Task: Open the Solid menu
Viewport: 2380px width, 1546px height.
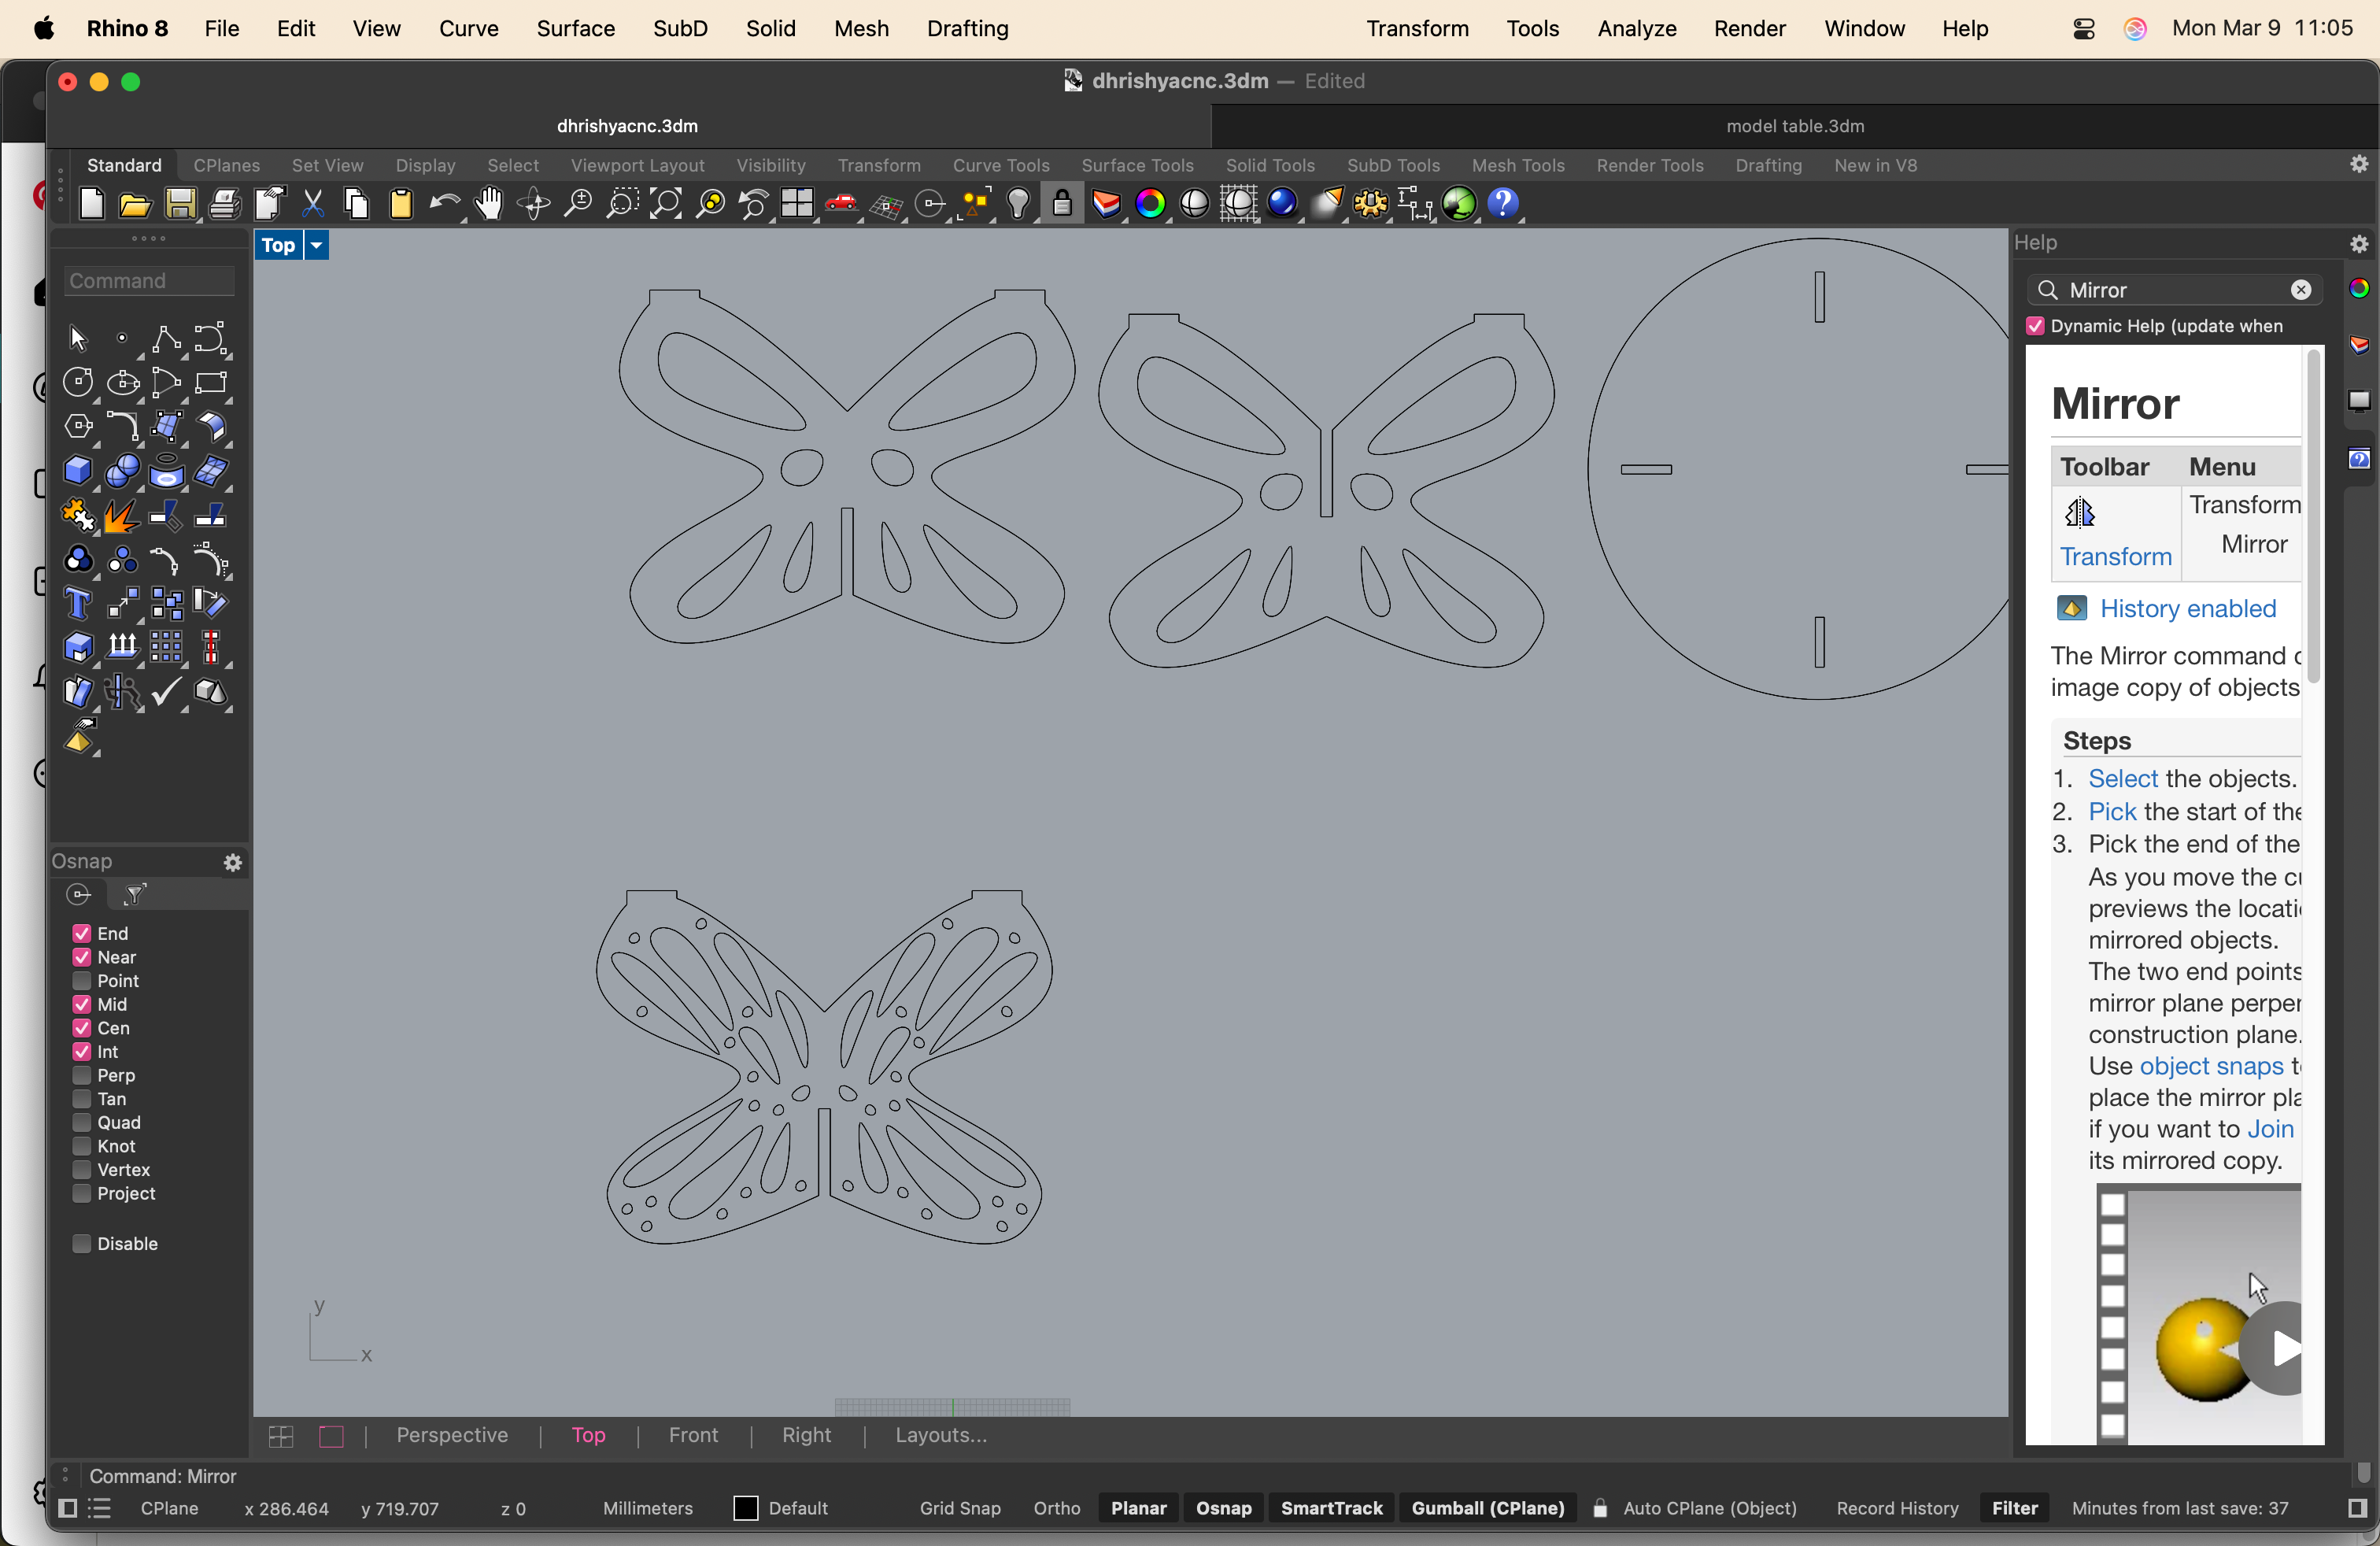Action: 770,28
